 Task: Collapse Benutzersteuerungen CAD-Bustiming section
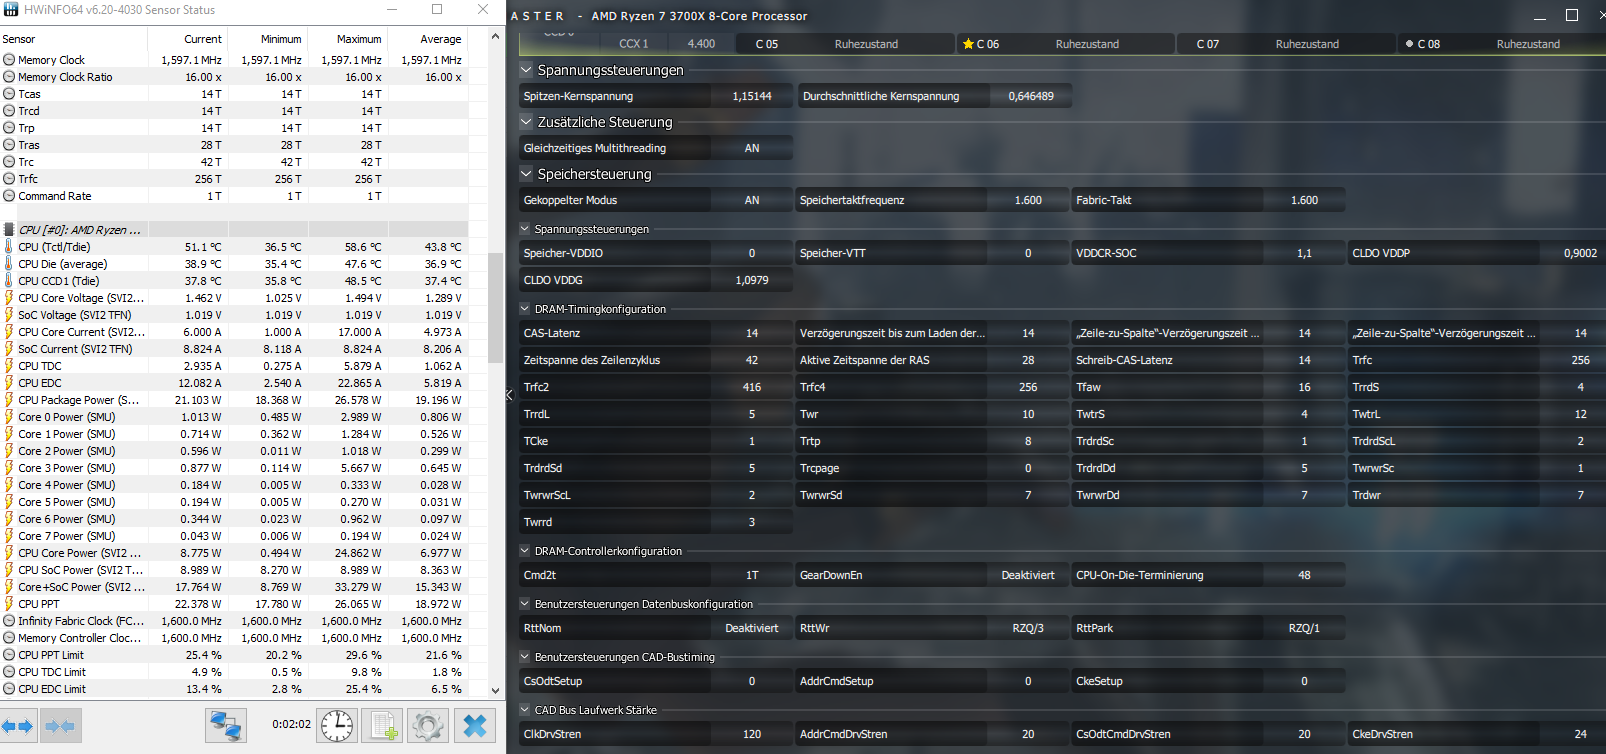click(525, 657)
